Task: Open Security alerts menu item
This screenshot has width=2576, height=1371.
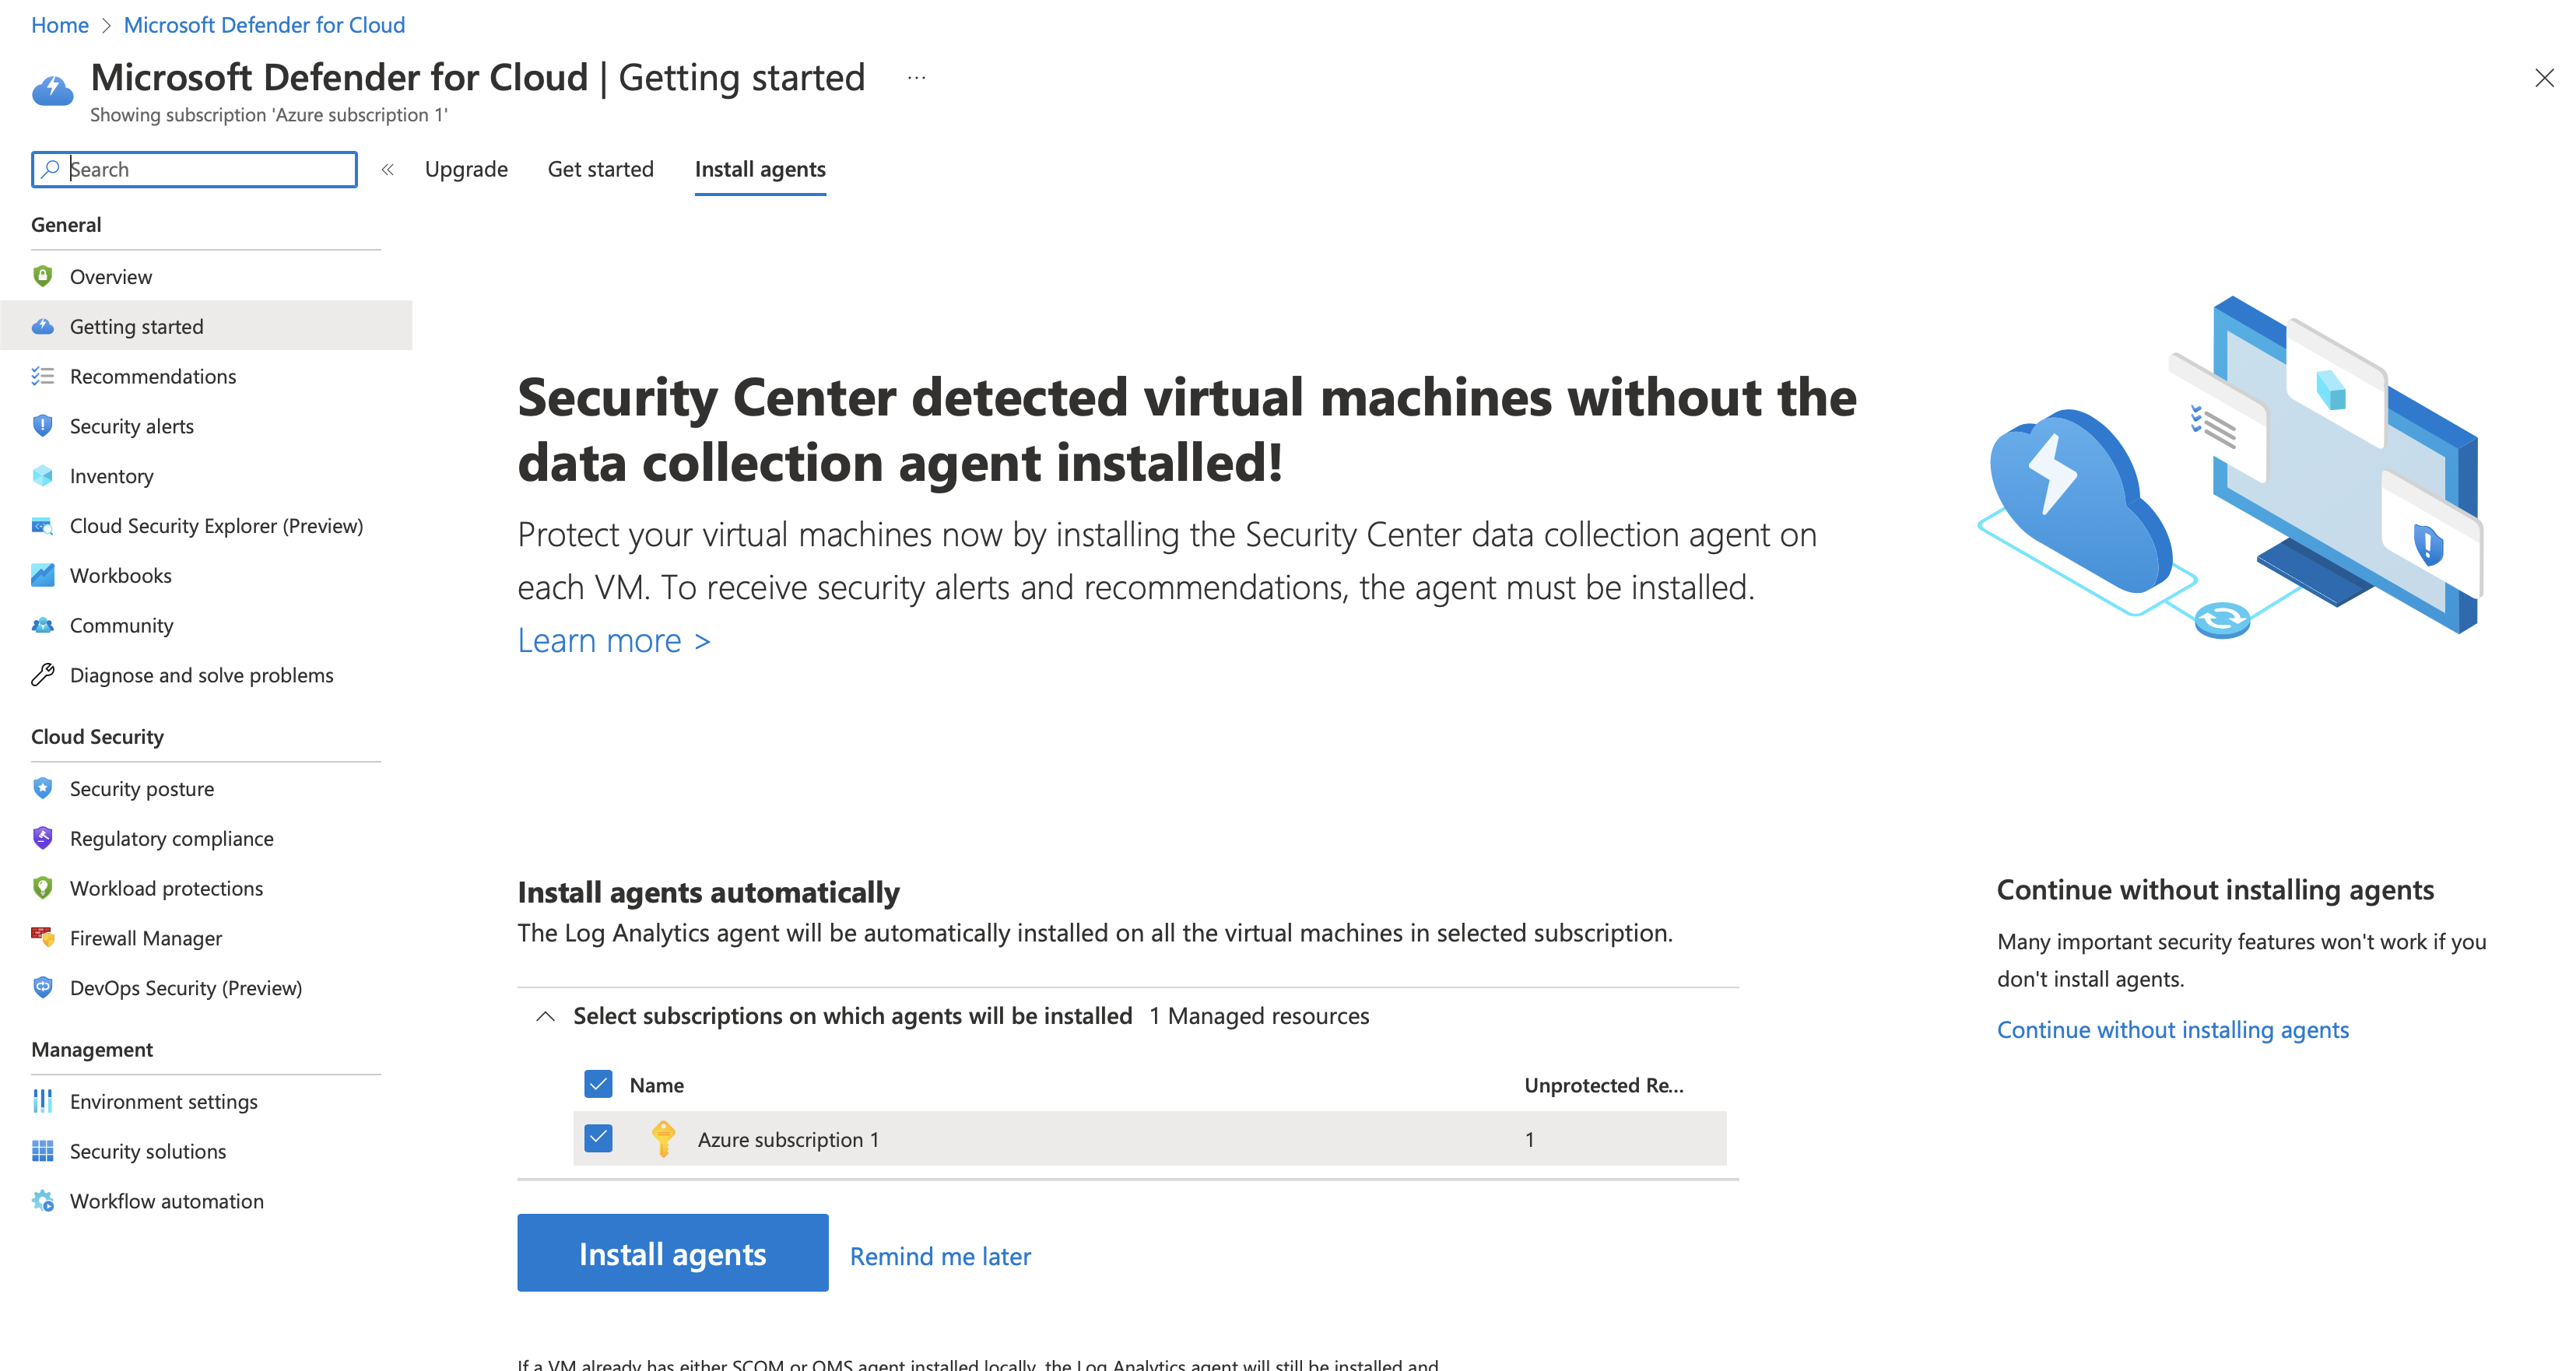Action: pyautogui.click(x=132, y=426)
